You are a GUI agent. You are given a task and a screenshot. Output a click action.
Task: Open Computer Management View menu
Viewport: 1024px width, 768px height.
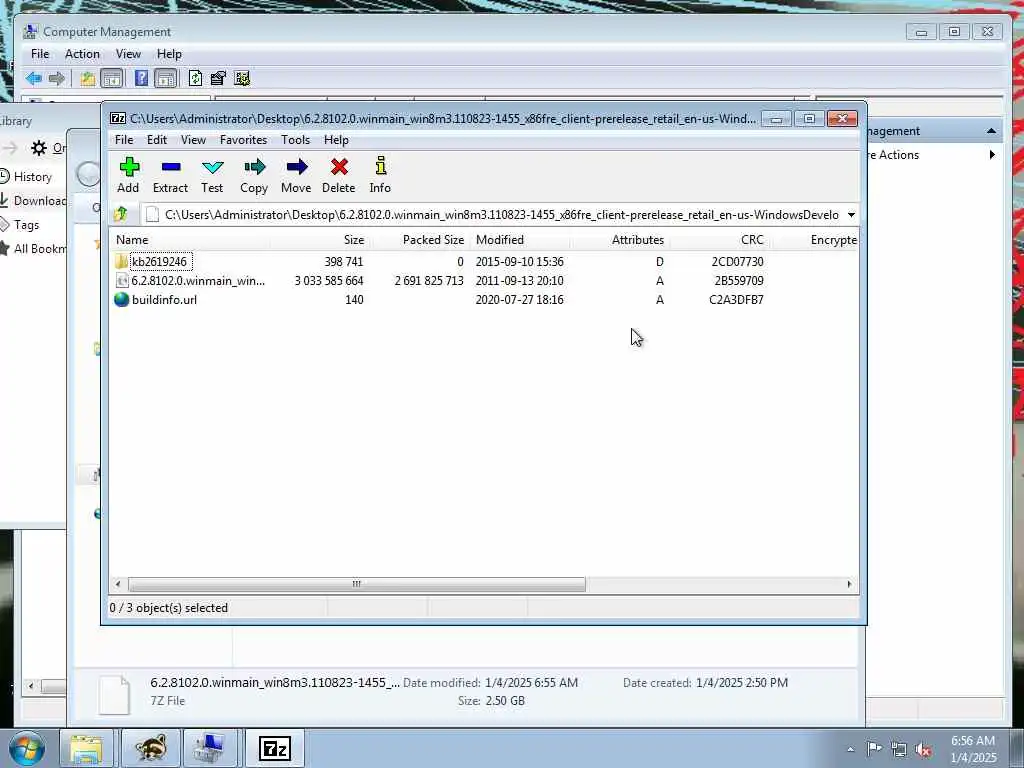coord(128,54)
